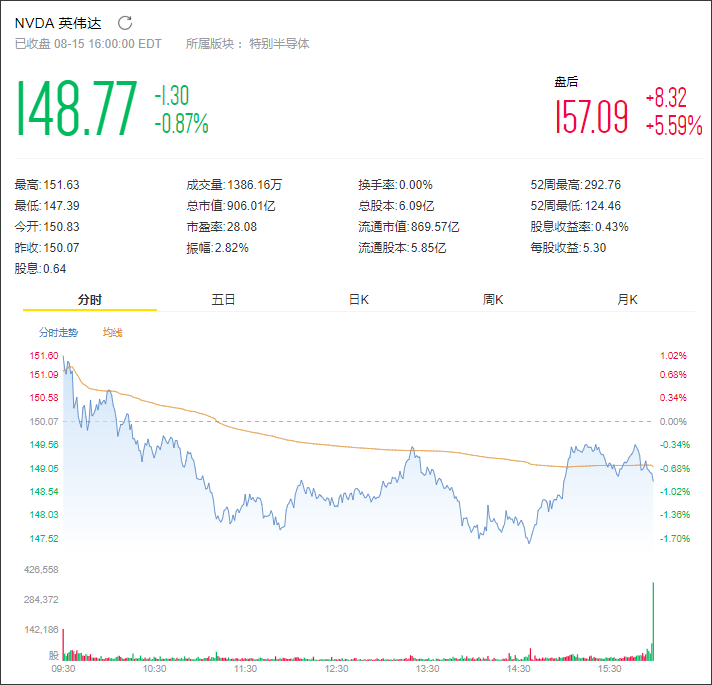Screen dimensions: 712x685
Task: Click the 已收盘 08-15 16:00:00 EDT timestamp
Action: (88, 44)
